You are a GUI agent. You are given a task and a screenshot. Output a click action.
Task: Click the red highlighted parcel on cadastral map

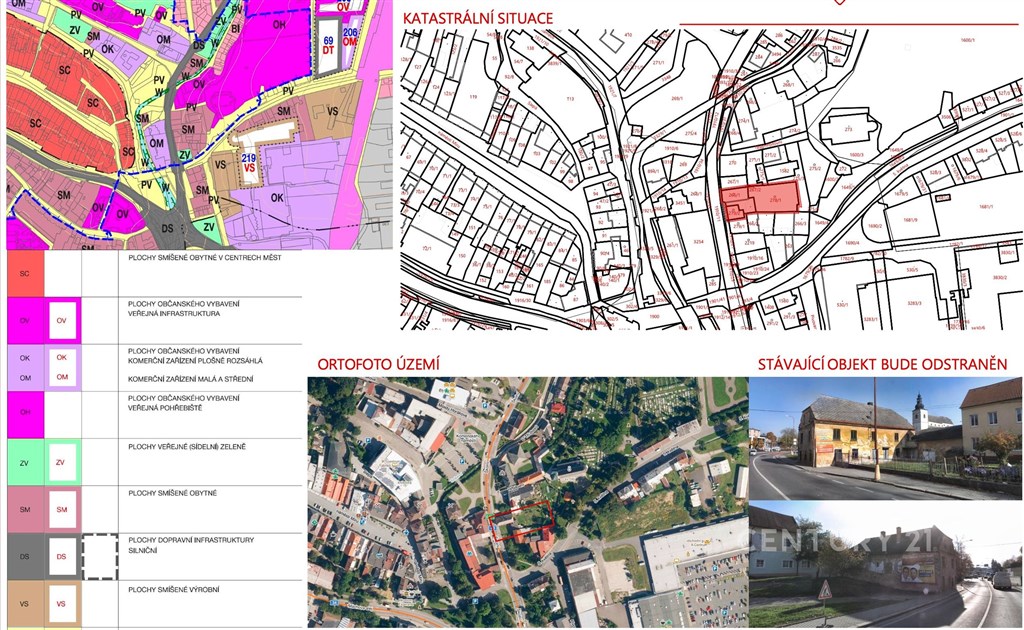(762, 199)
